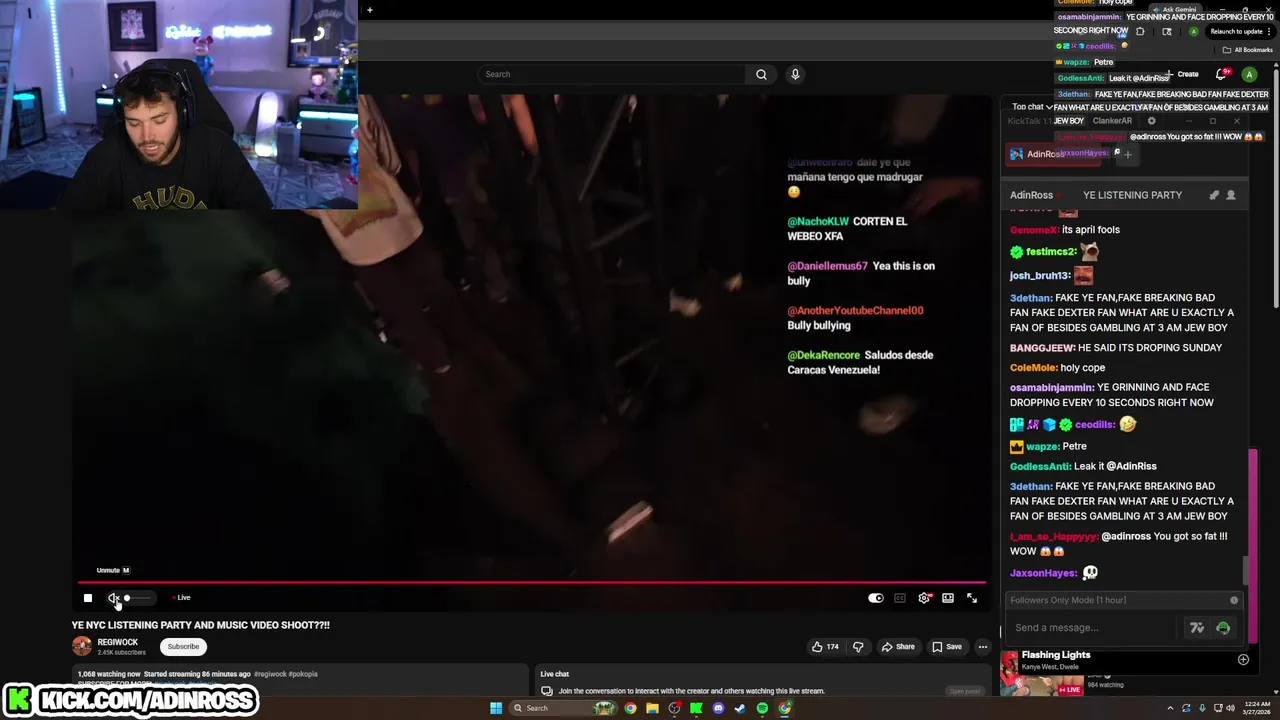The image size is (1280, 720).
Task: Click Ask Gemini button
Action: (x=1173, y=10)
